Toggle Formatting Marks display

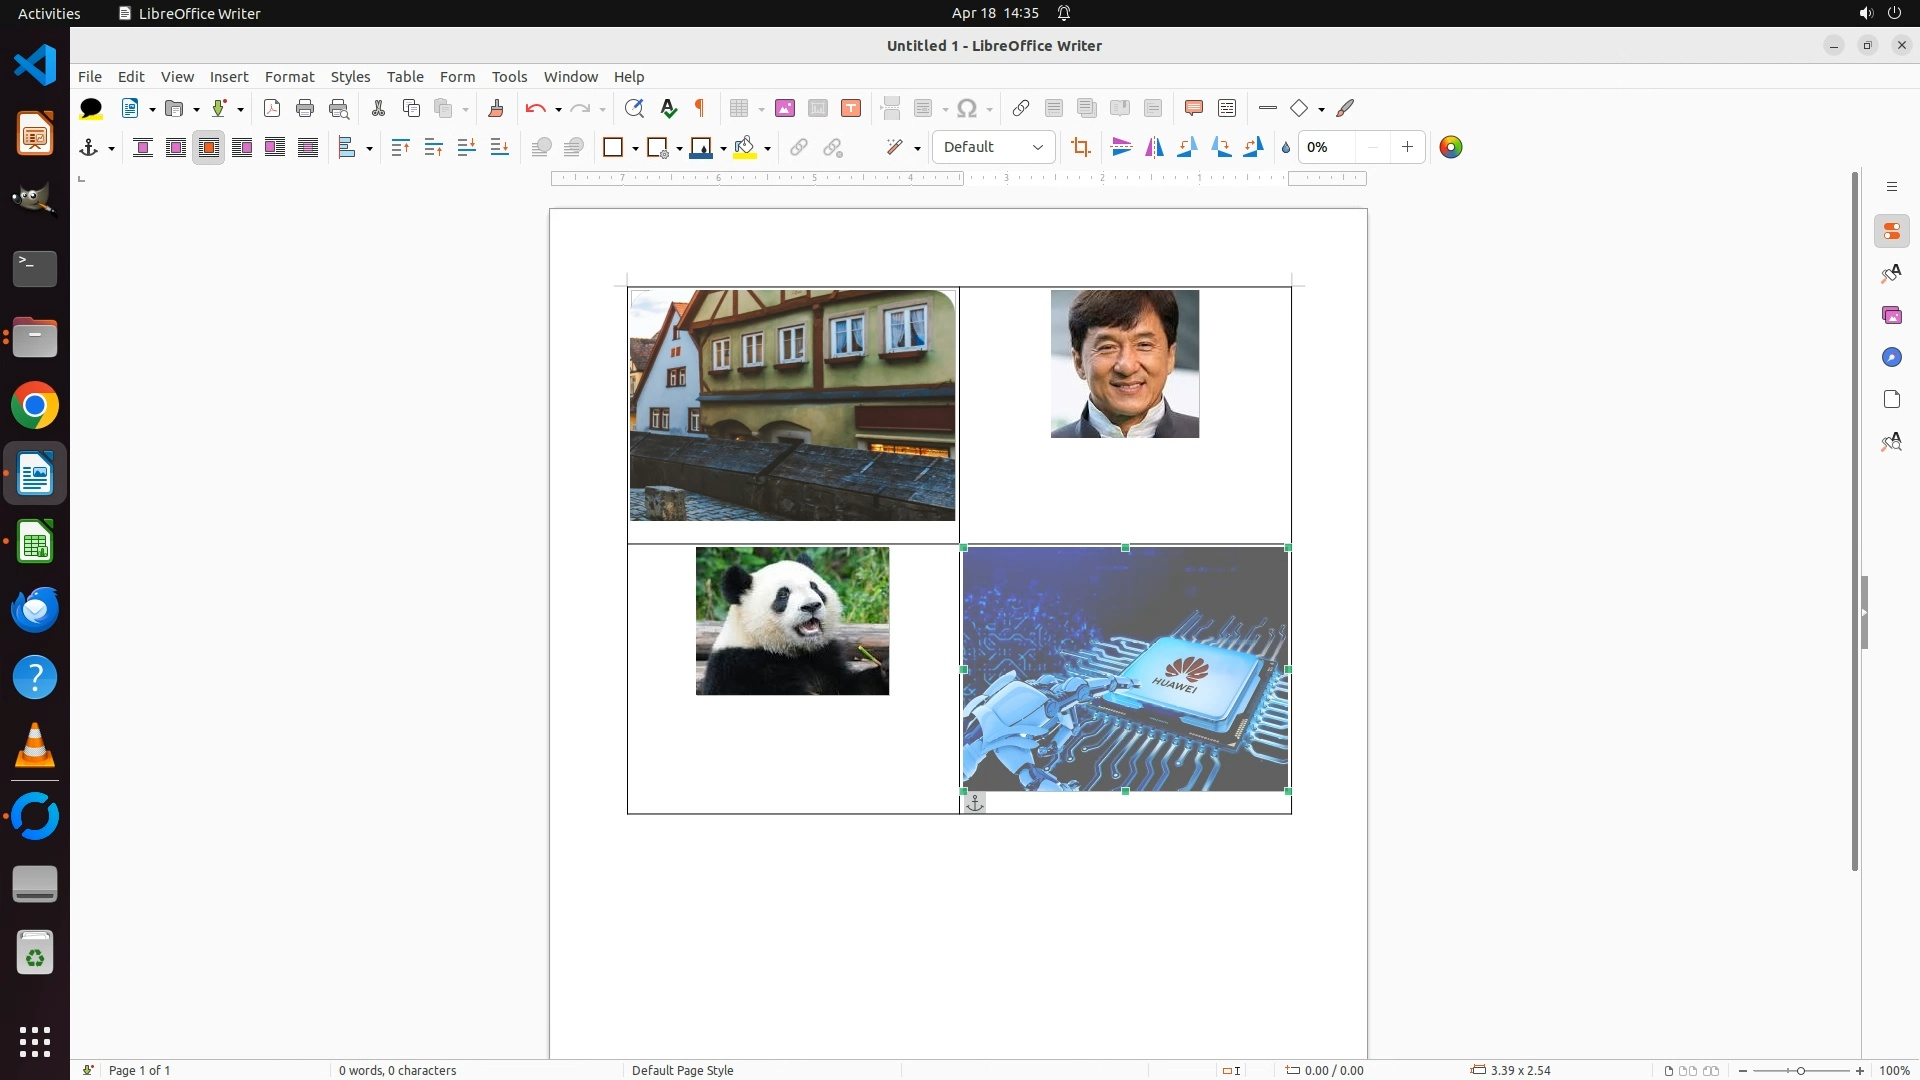[x=700, y=108]
